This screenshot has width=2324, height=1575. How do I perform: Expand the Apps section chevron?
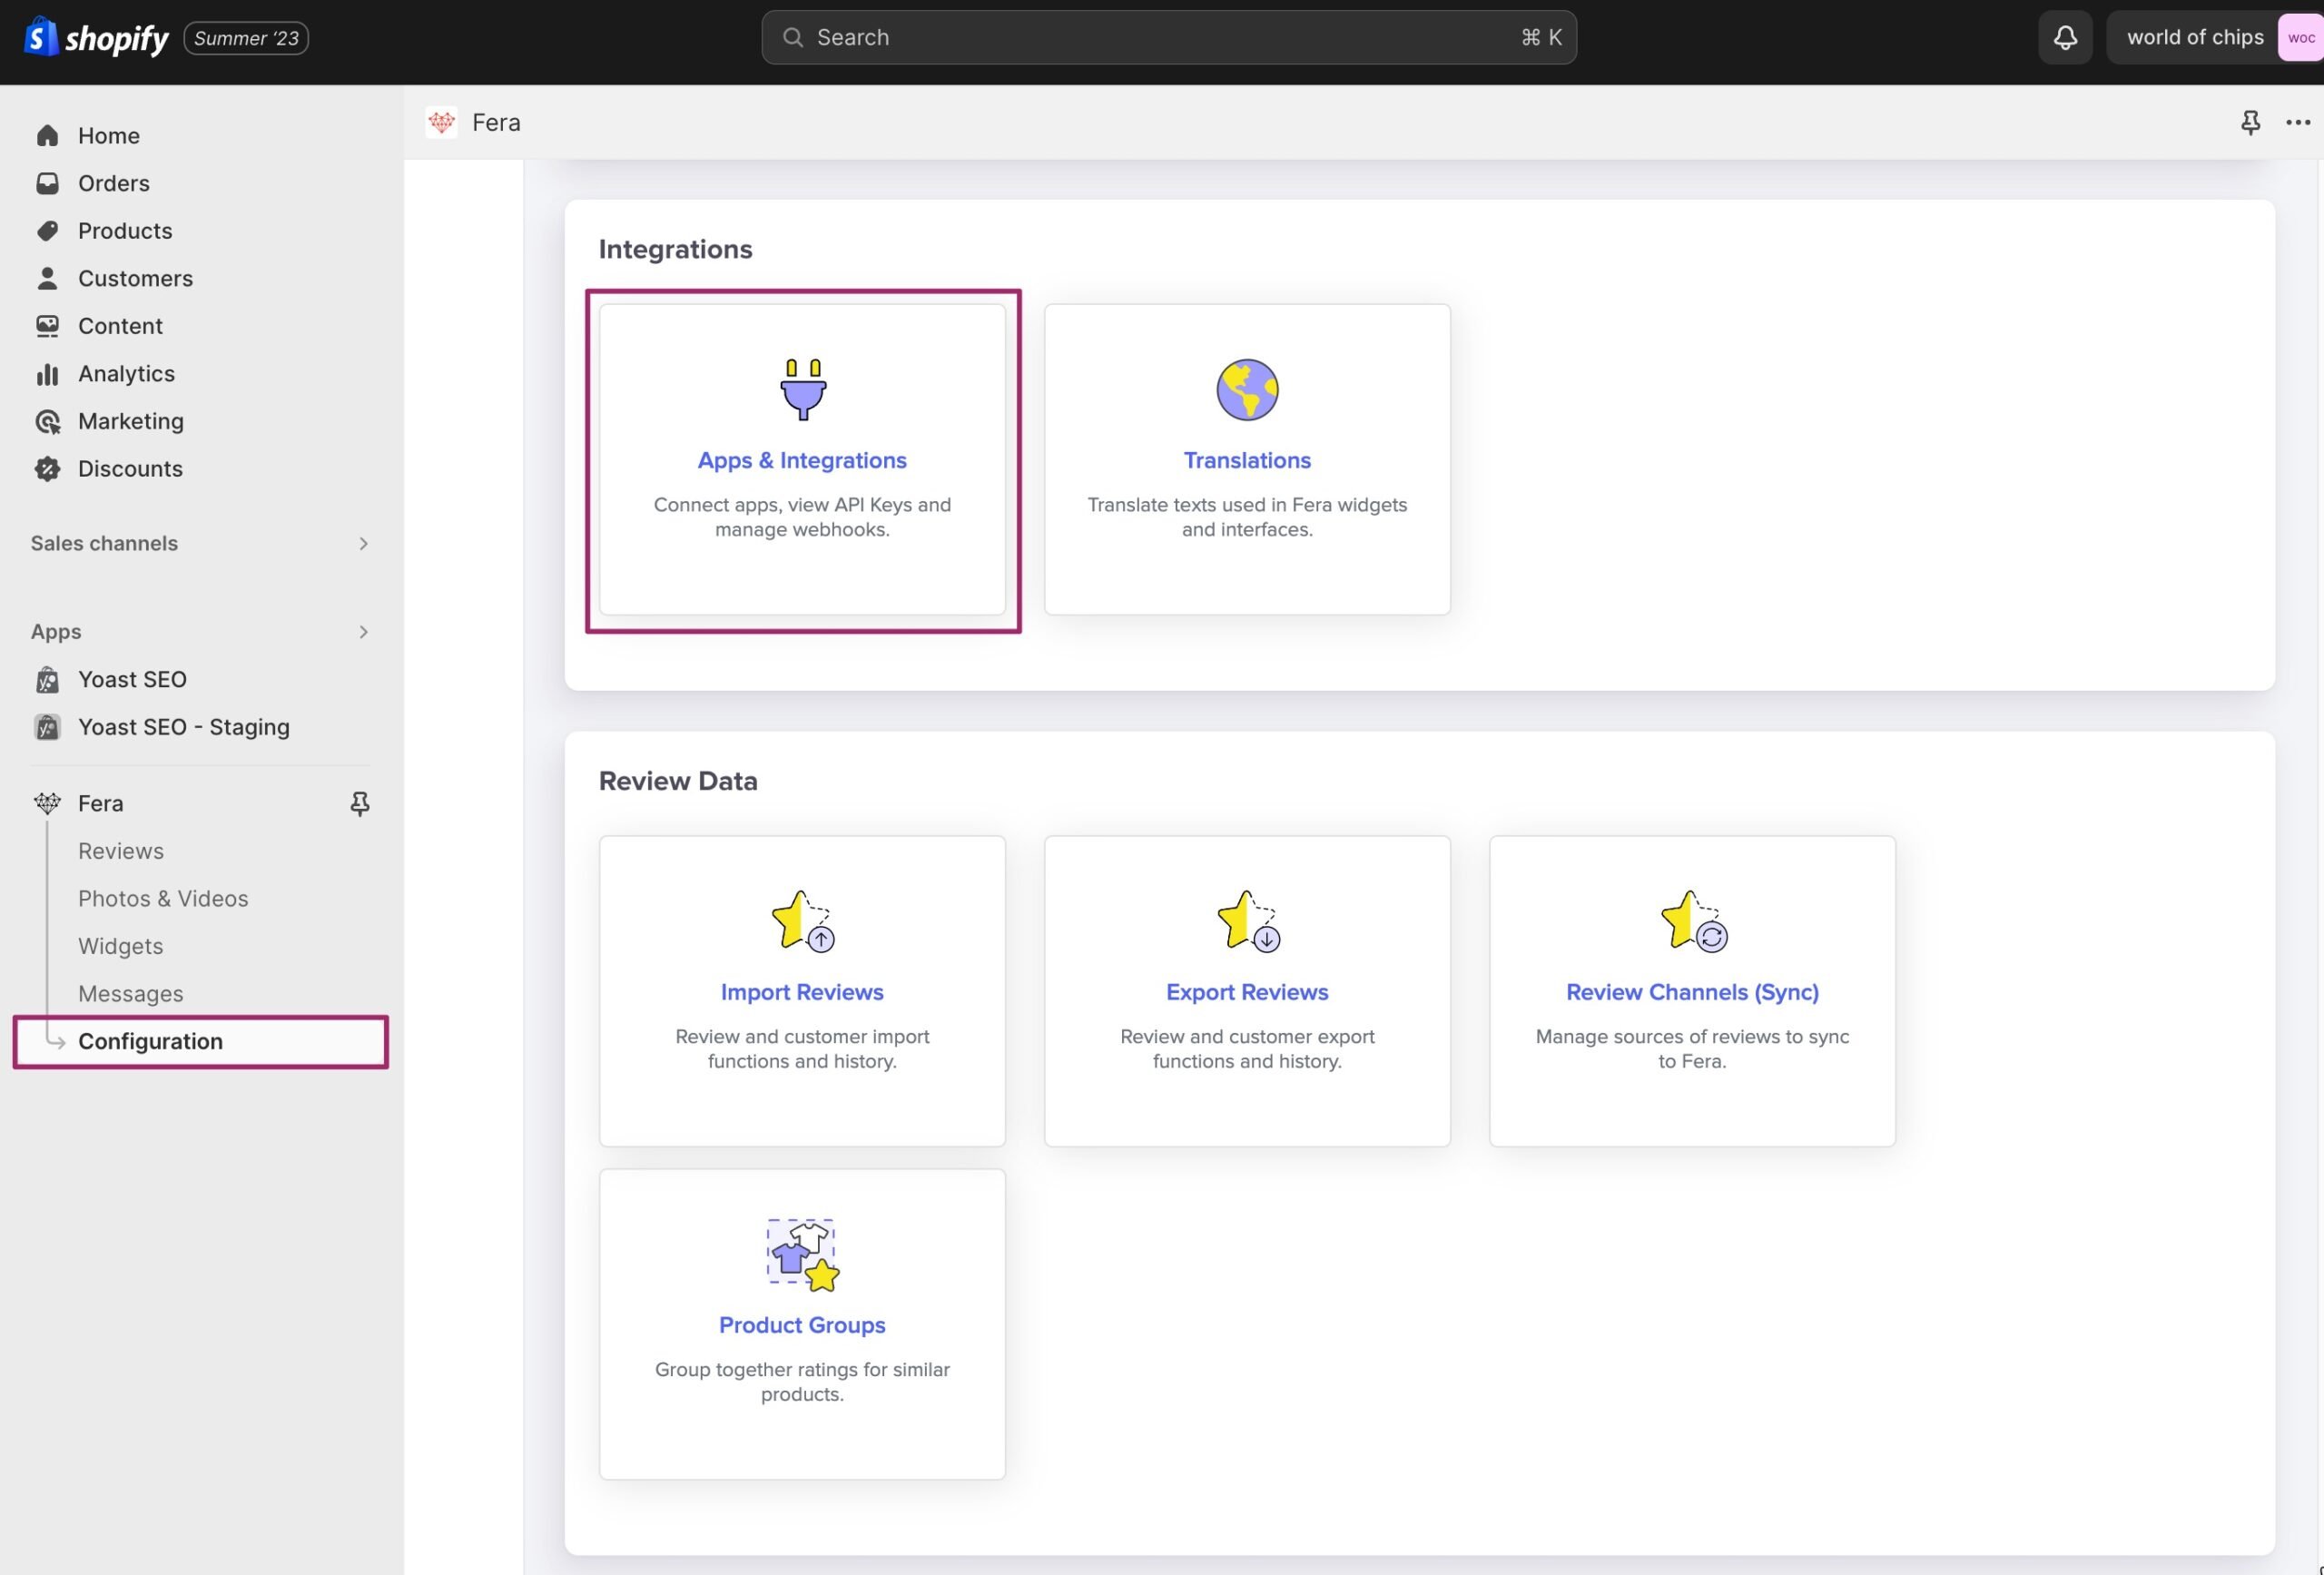[364, 631]
